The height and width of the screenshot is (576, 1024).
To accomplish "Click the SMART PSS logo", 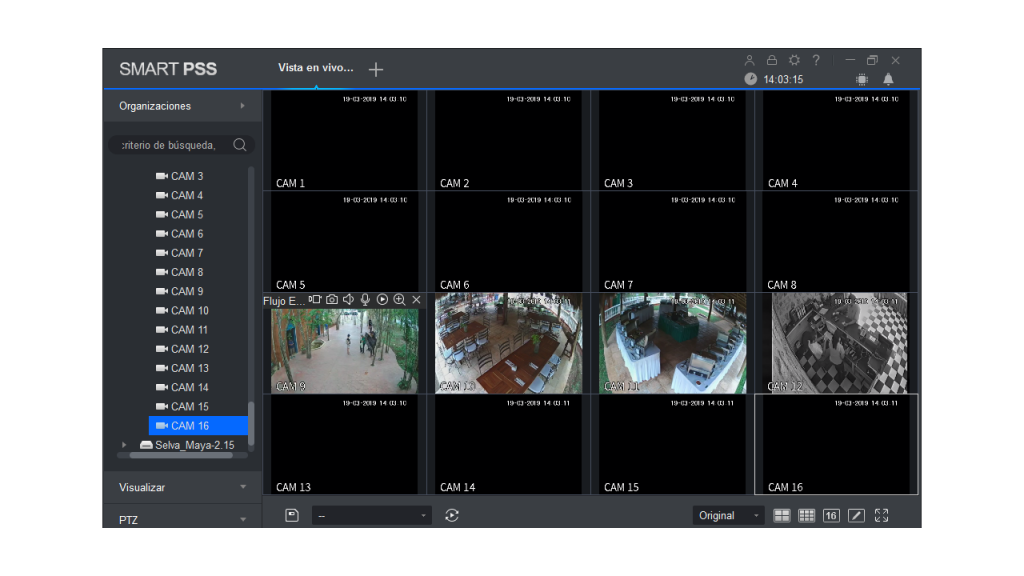I will (x=168, y=69).
